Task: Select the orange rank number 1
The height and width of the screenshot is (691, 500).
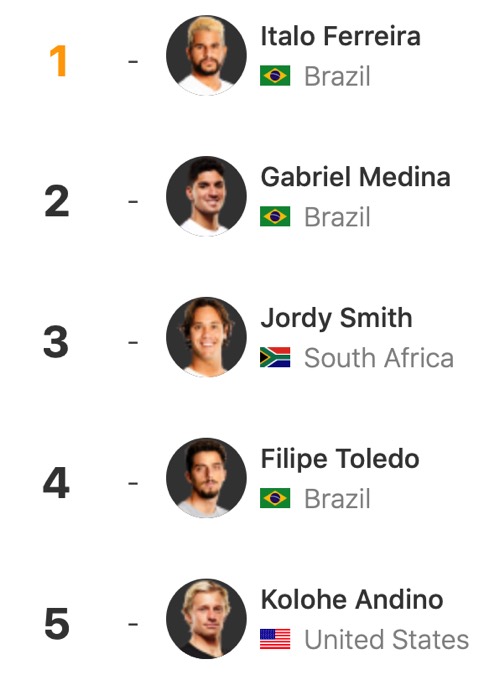Action: point(58,61)
